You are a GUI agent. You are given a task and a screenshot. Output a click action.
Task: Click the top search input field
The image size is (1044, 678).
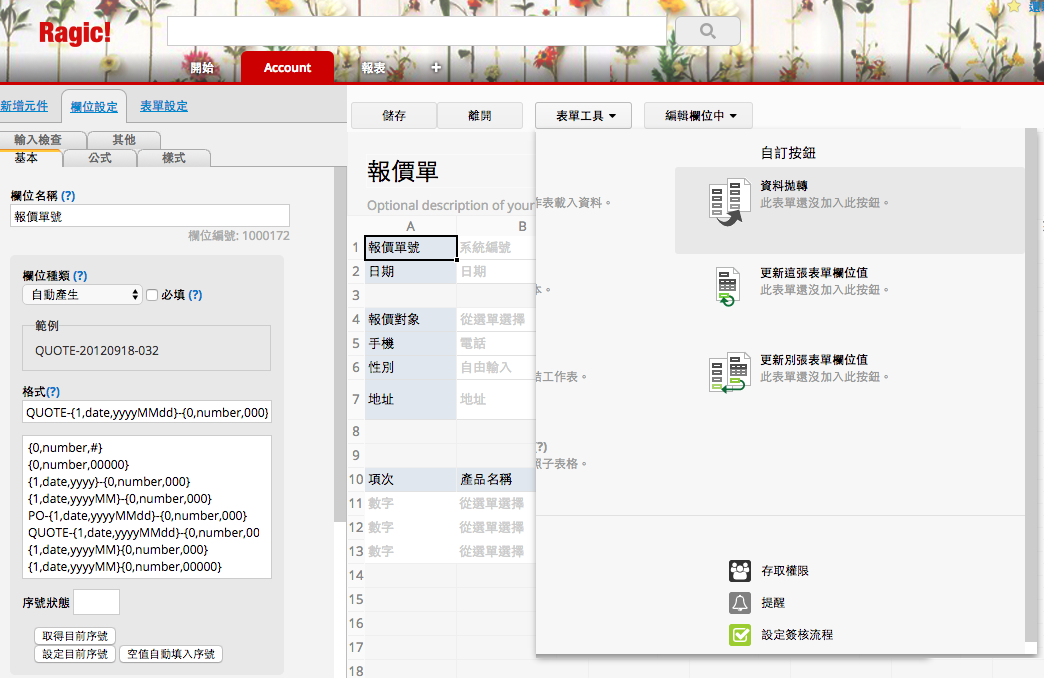(417, 31)
